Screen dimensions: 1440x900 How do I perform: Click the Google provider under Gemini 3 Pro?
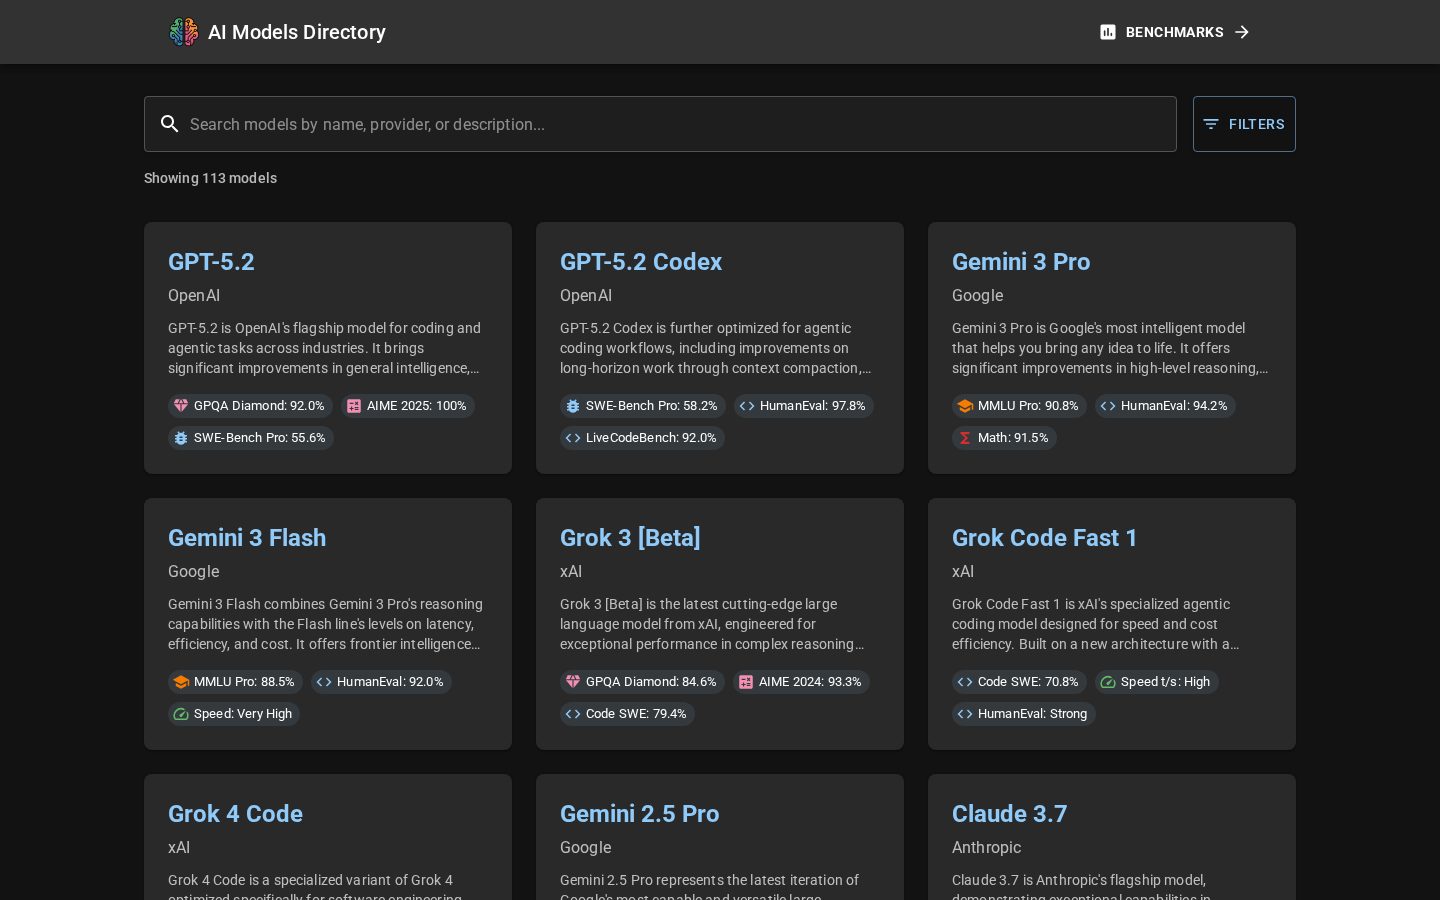(x=978, y=296)
